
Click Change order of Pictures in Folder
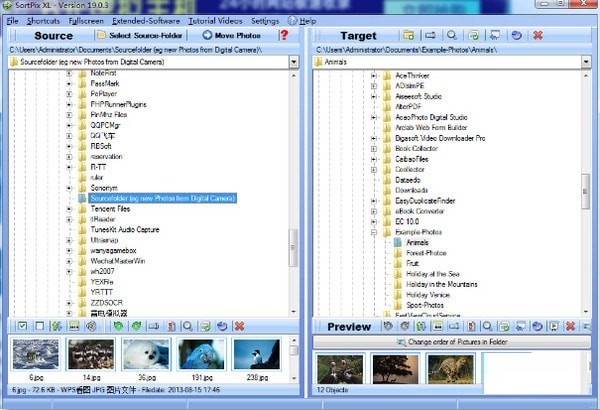pos(452,342)
